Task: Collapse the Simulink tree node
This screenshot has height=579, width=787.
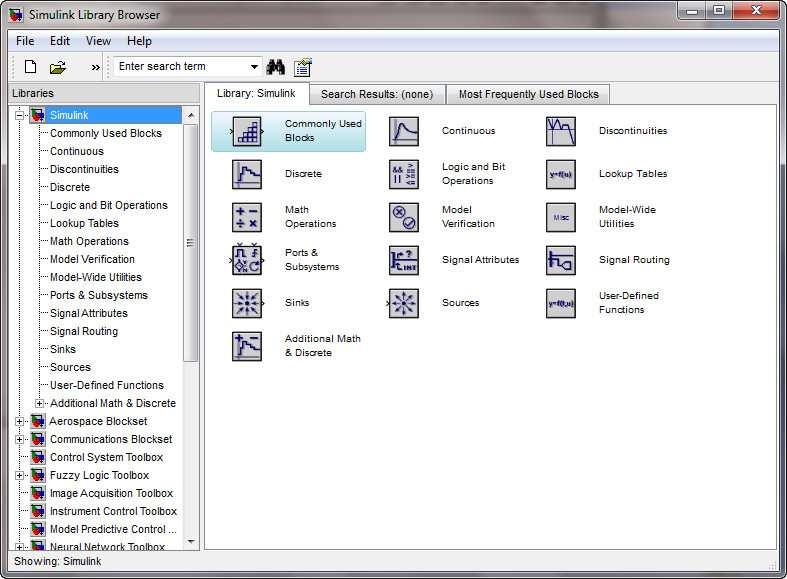Action: [x=20, y=115]
